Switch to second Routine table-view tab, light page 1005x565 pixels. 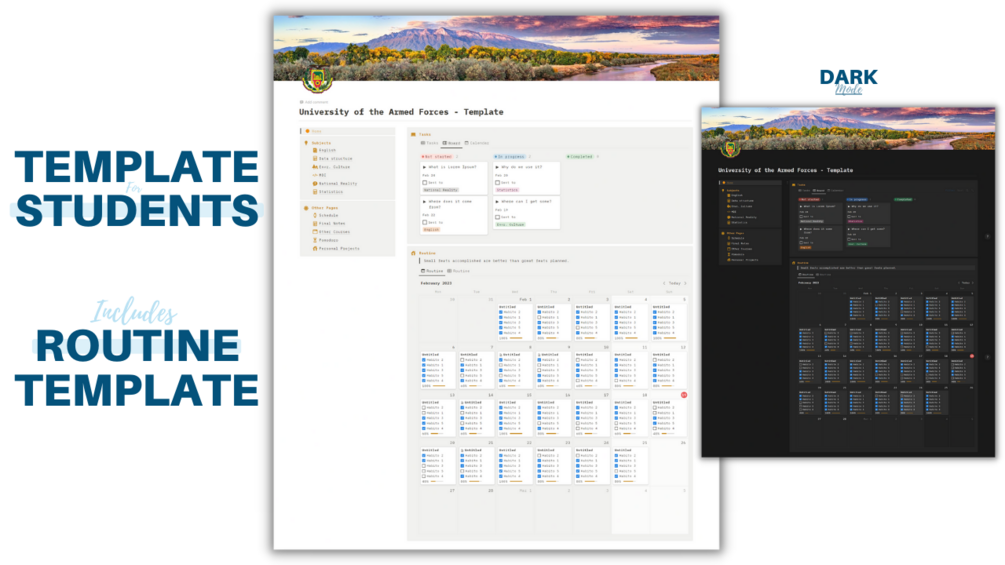pos(459,271)
